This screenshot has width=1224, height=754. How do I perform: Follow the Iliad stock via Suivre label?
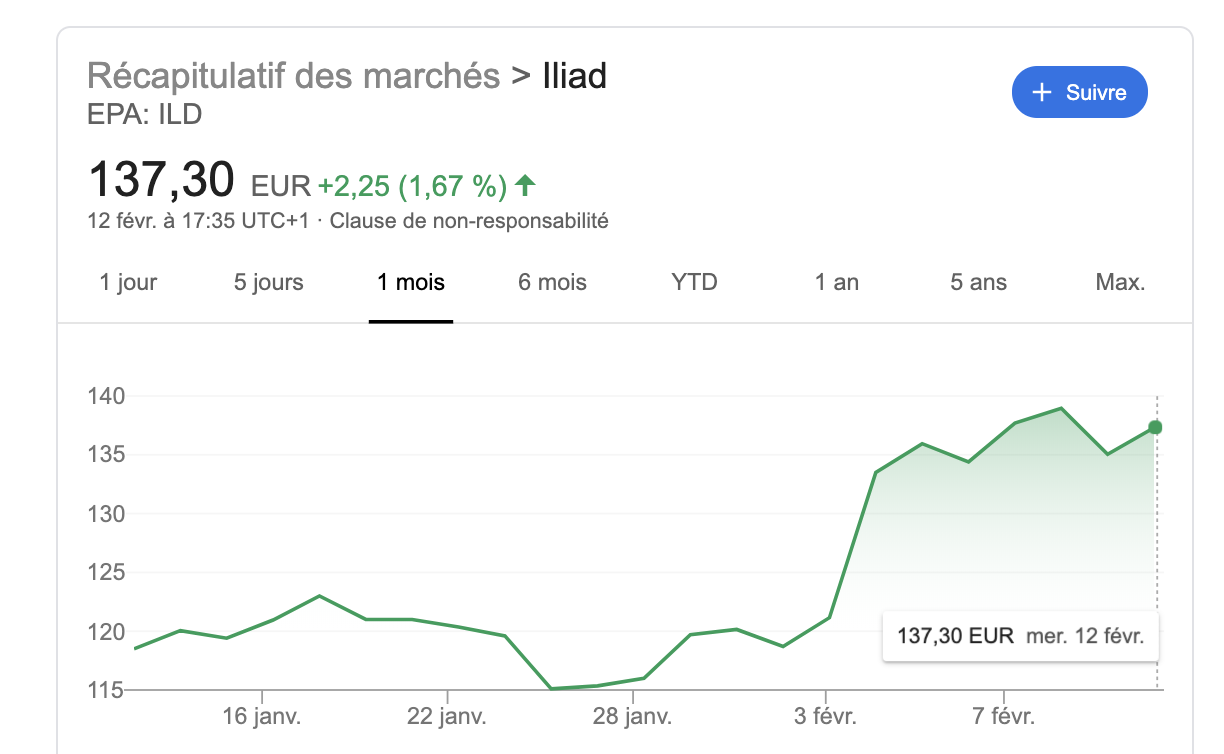[x=1096, y=93]
